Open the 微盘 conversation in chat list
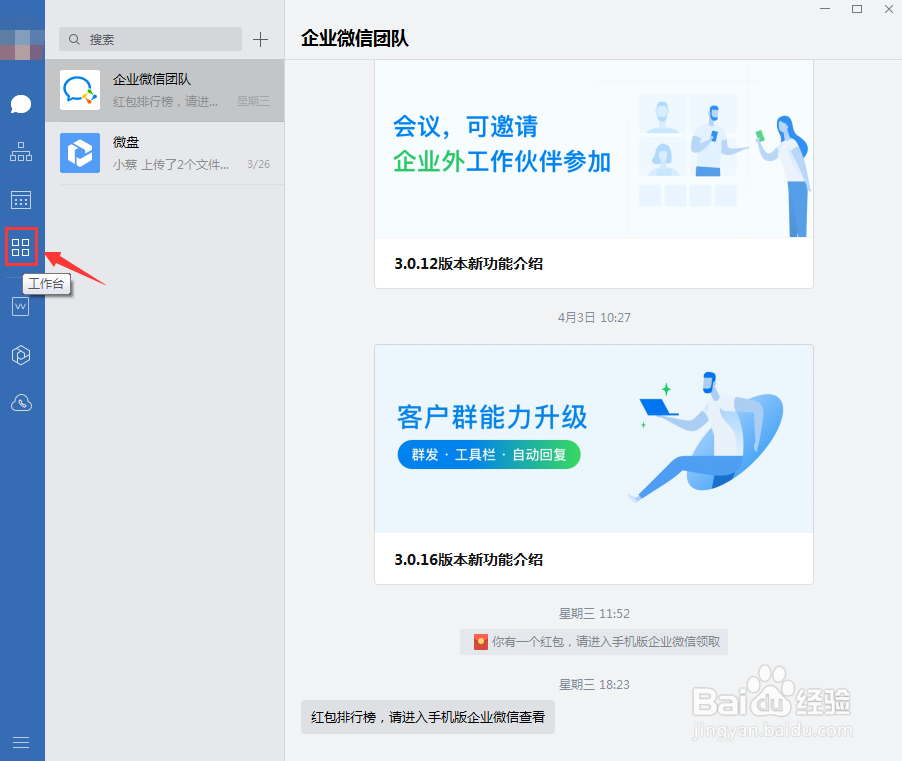 (165, 153)
